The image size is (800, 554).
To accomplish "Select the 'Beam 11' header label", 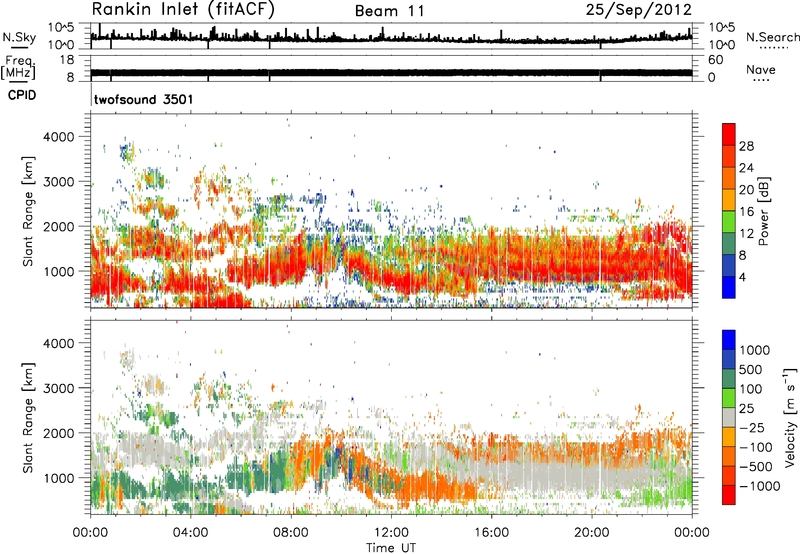I will point(390,11).
